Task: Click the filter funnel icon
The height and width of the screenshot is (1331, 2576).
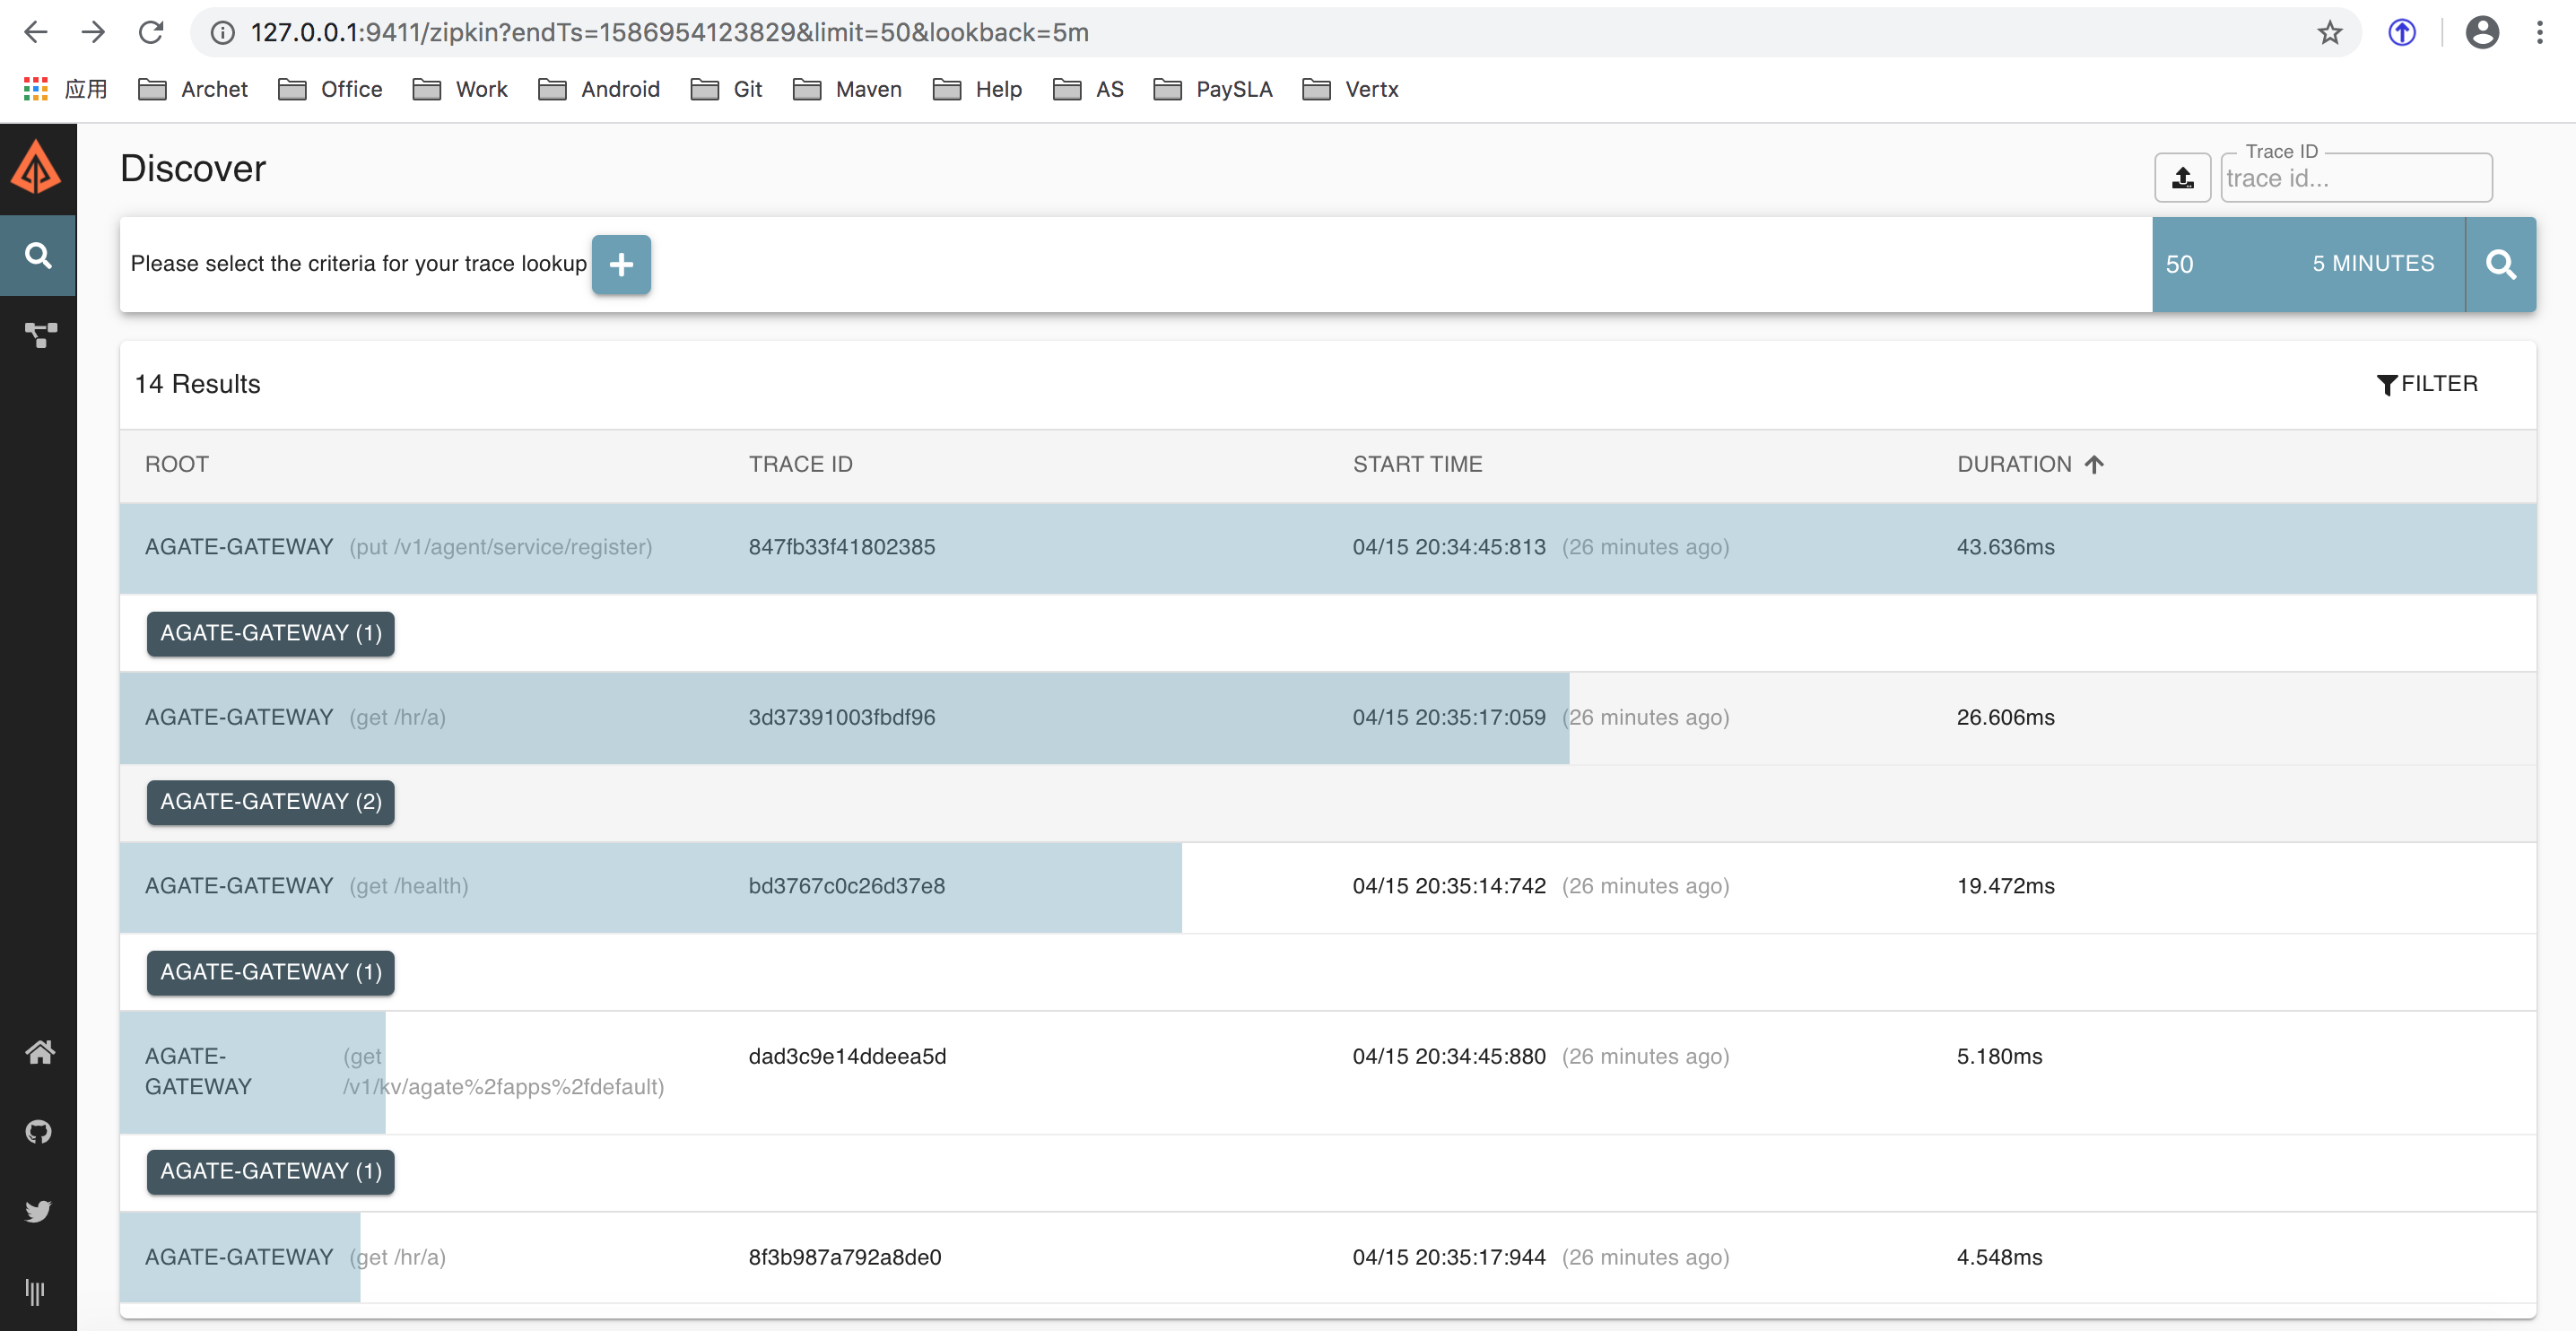Action: (x=2387, y=385)
